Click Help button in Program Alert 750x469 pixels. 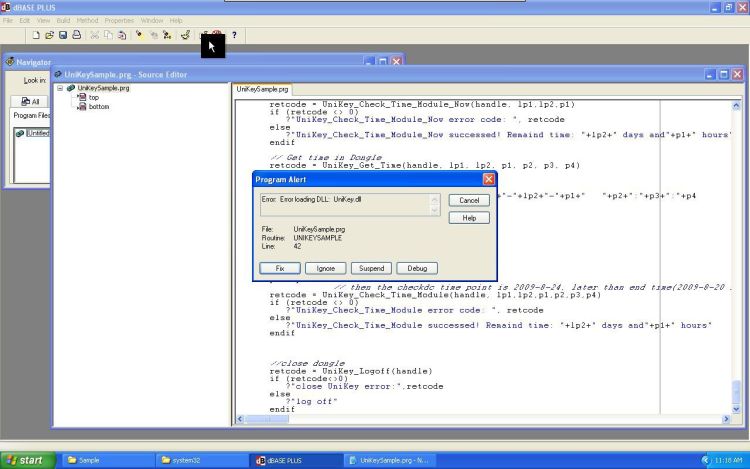(469, 218)
